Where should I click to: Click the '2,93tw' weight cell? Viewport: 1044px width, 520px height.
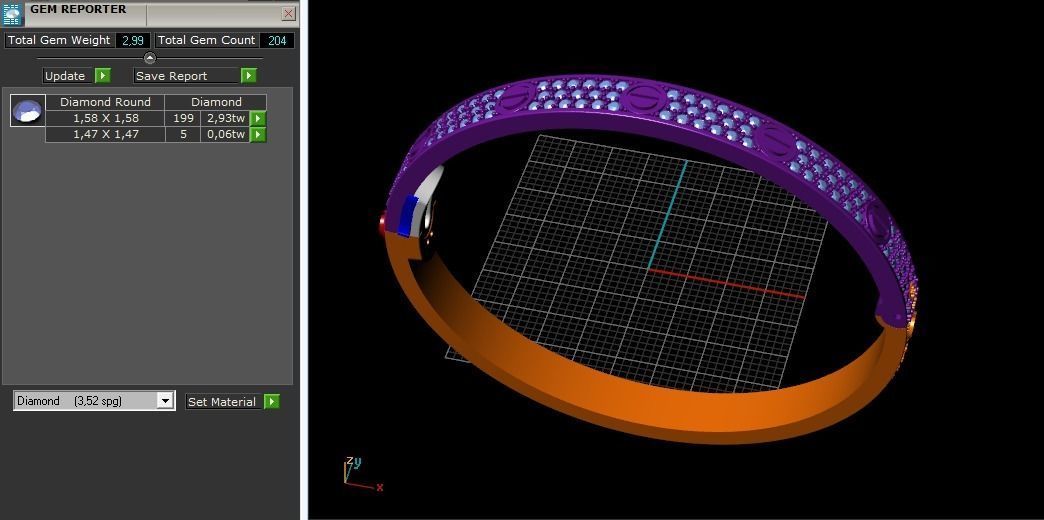226,119
